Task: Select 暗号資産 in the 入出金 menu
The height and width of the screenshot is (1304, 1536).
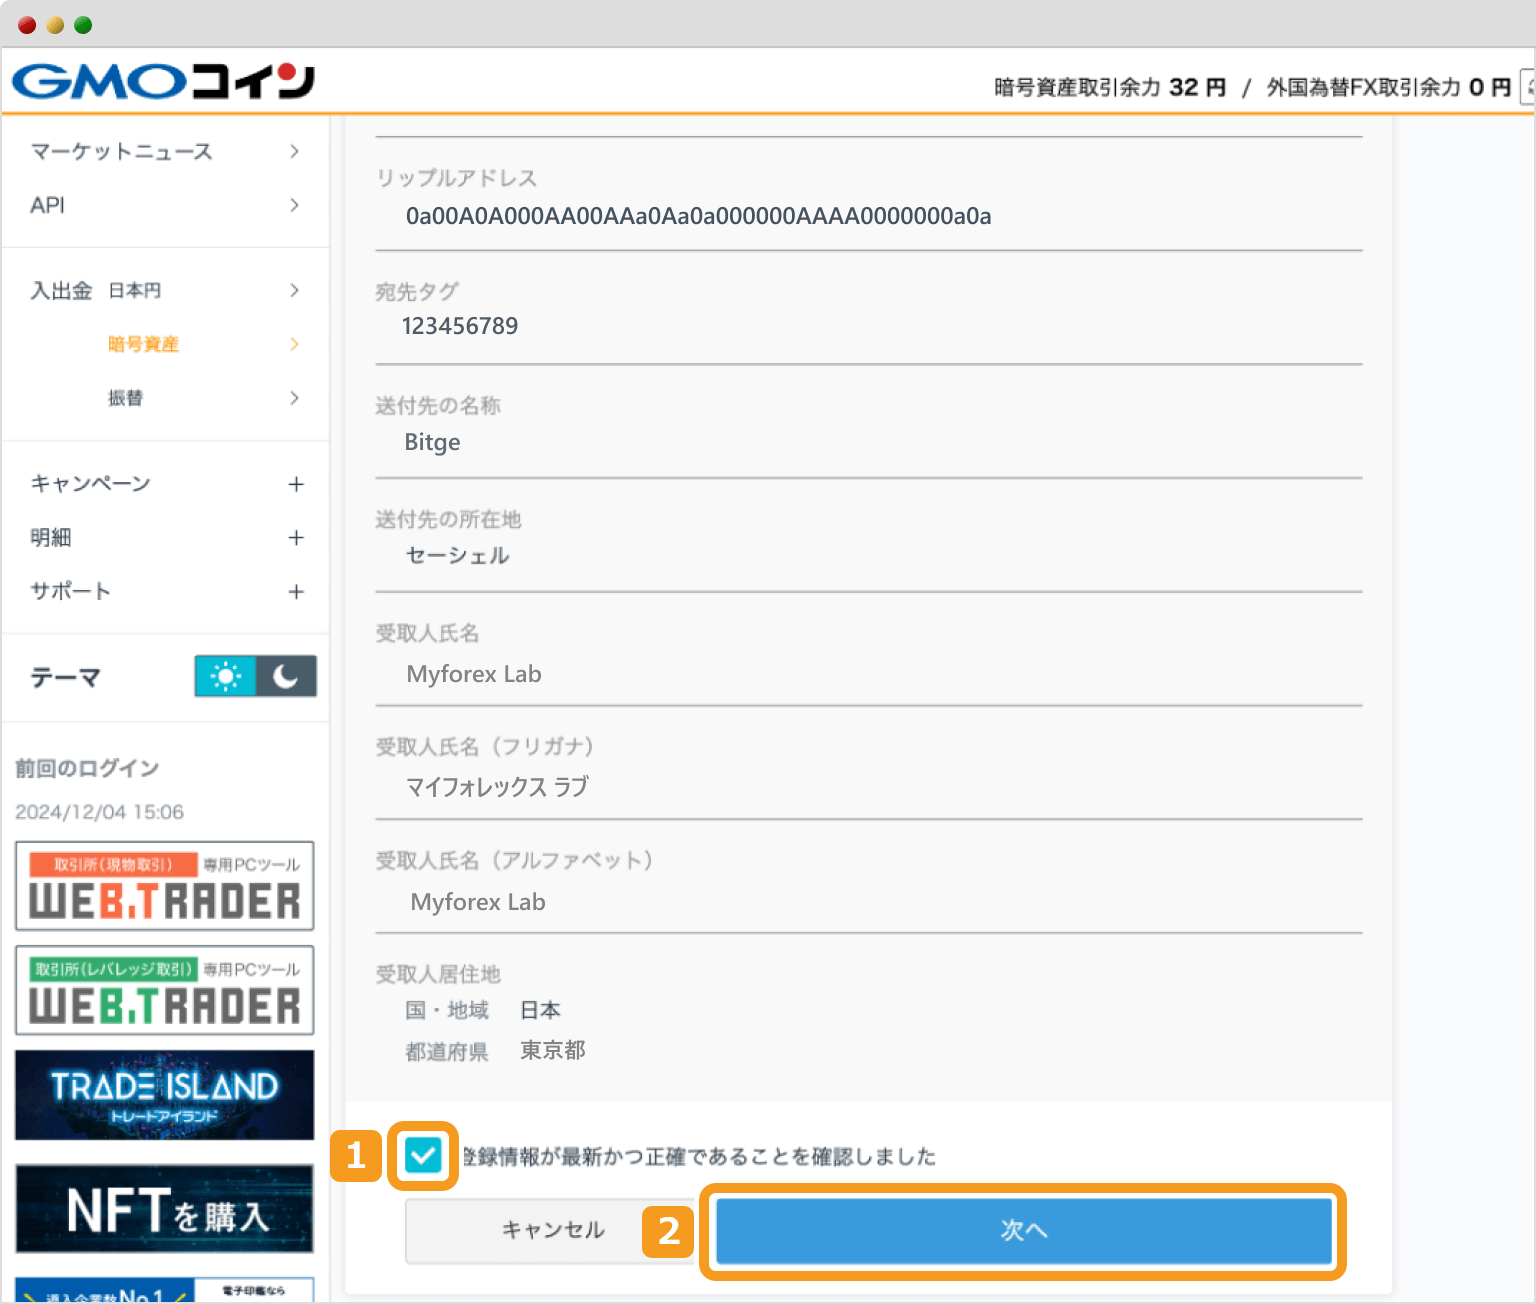Action: click(143, 344)
